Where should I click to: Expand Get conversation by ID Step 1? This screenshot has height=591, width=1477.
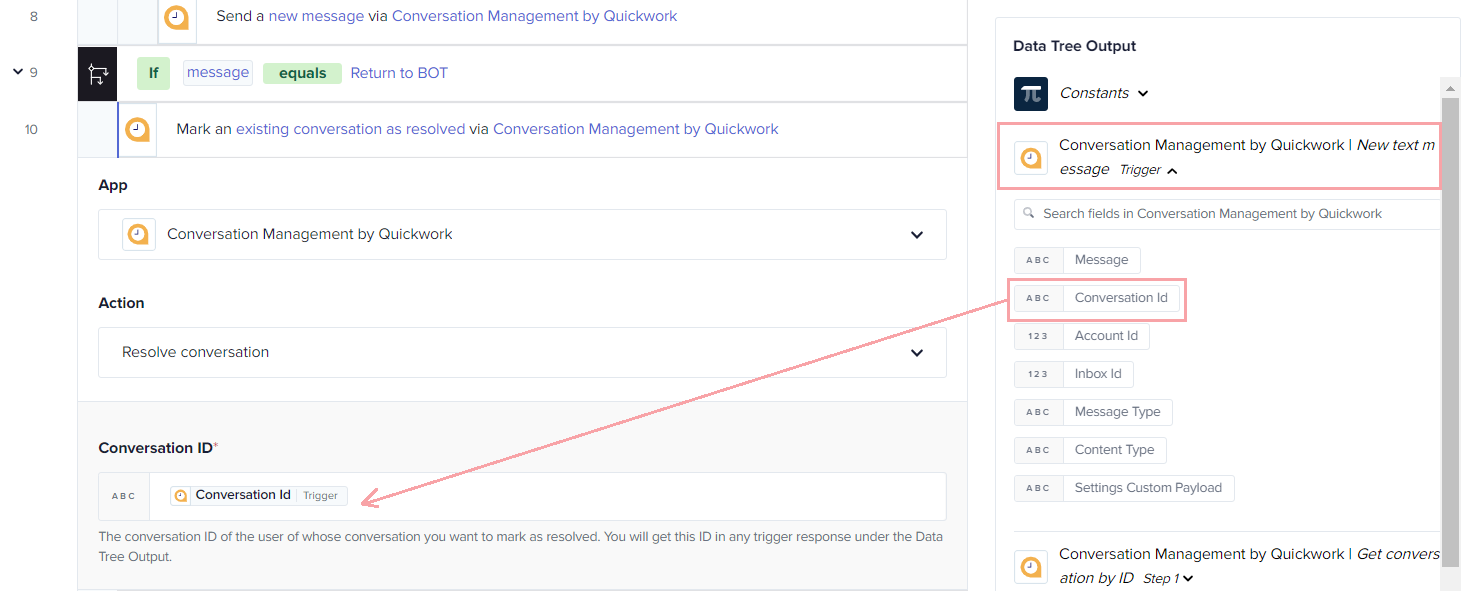pos(1188,579)
